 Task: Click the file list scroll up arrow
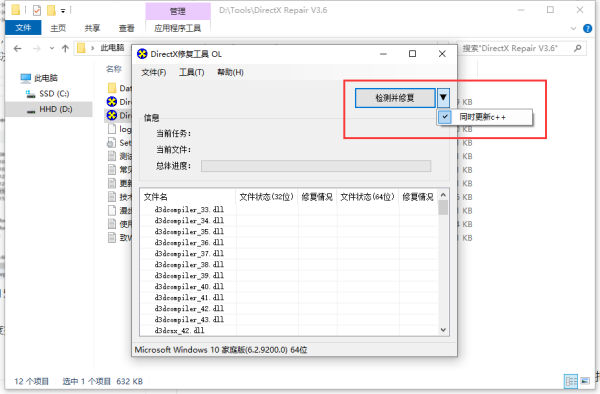(x=443, y=195)
